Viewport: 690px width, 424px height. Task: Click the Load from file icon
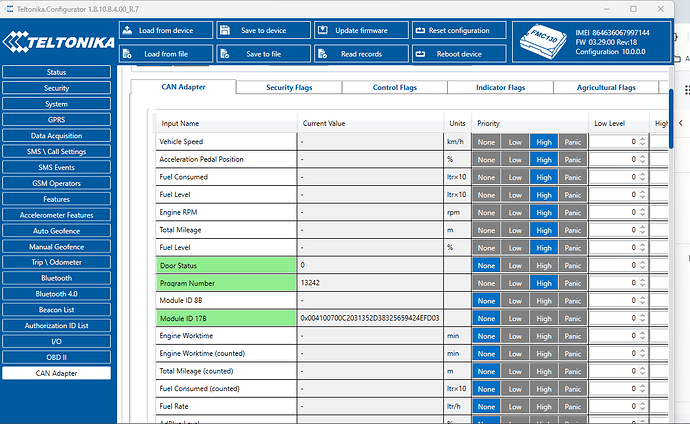[129, 53]
